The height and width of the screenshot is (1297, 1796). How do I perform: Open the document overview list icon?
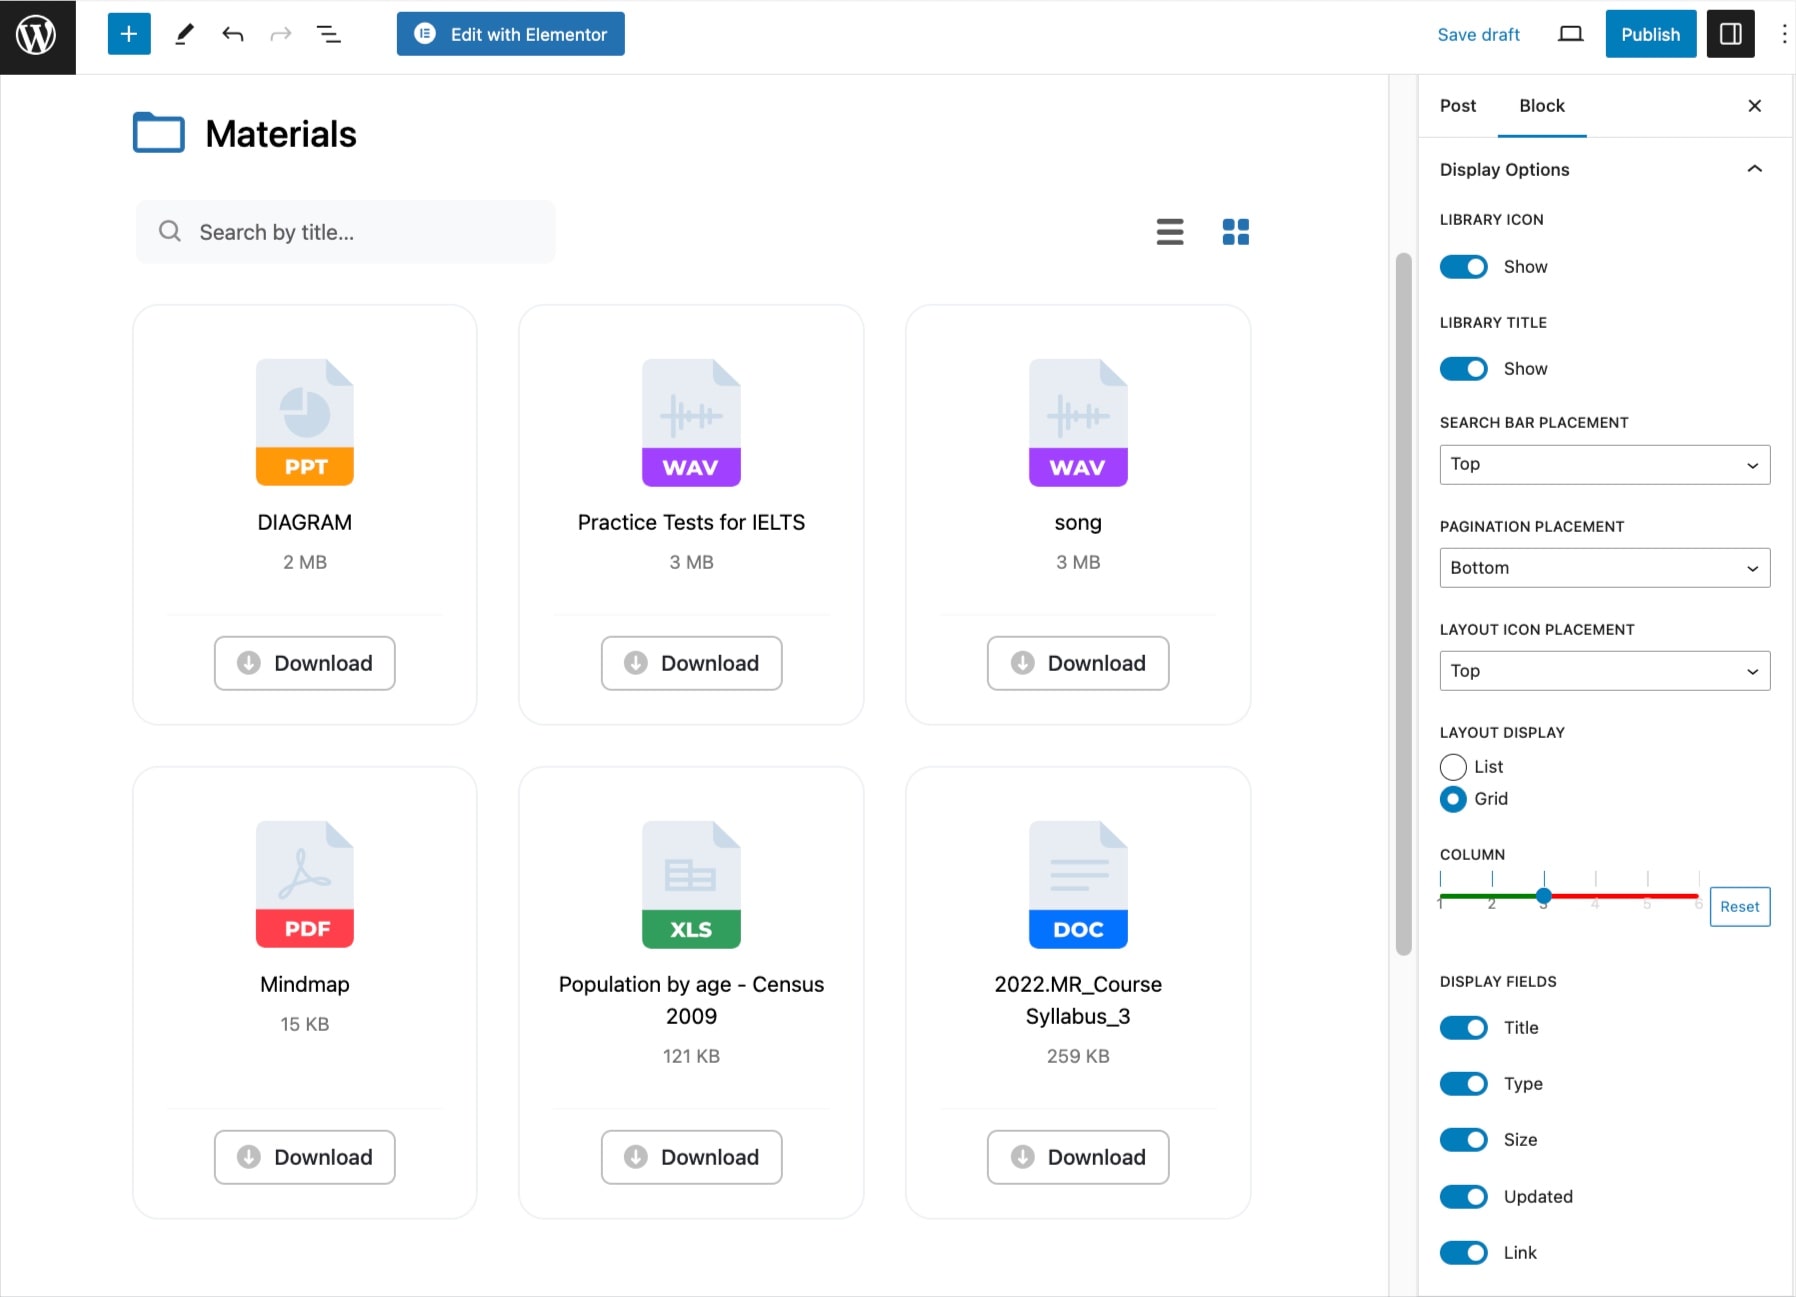point(329,34)
